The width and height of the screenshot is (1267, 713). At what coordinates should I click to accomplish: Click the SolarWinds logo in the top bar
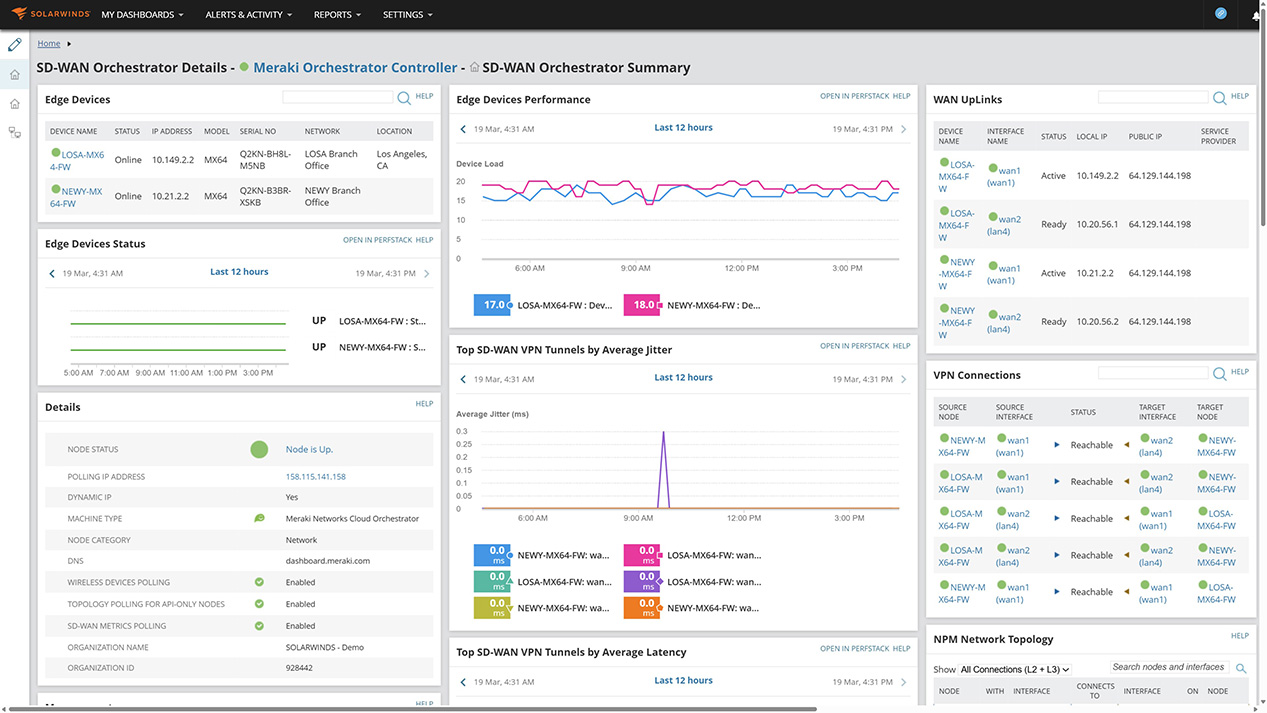(48, 14)
